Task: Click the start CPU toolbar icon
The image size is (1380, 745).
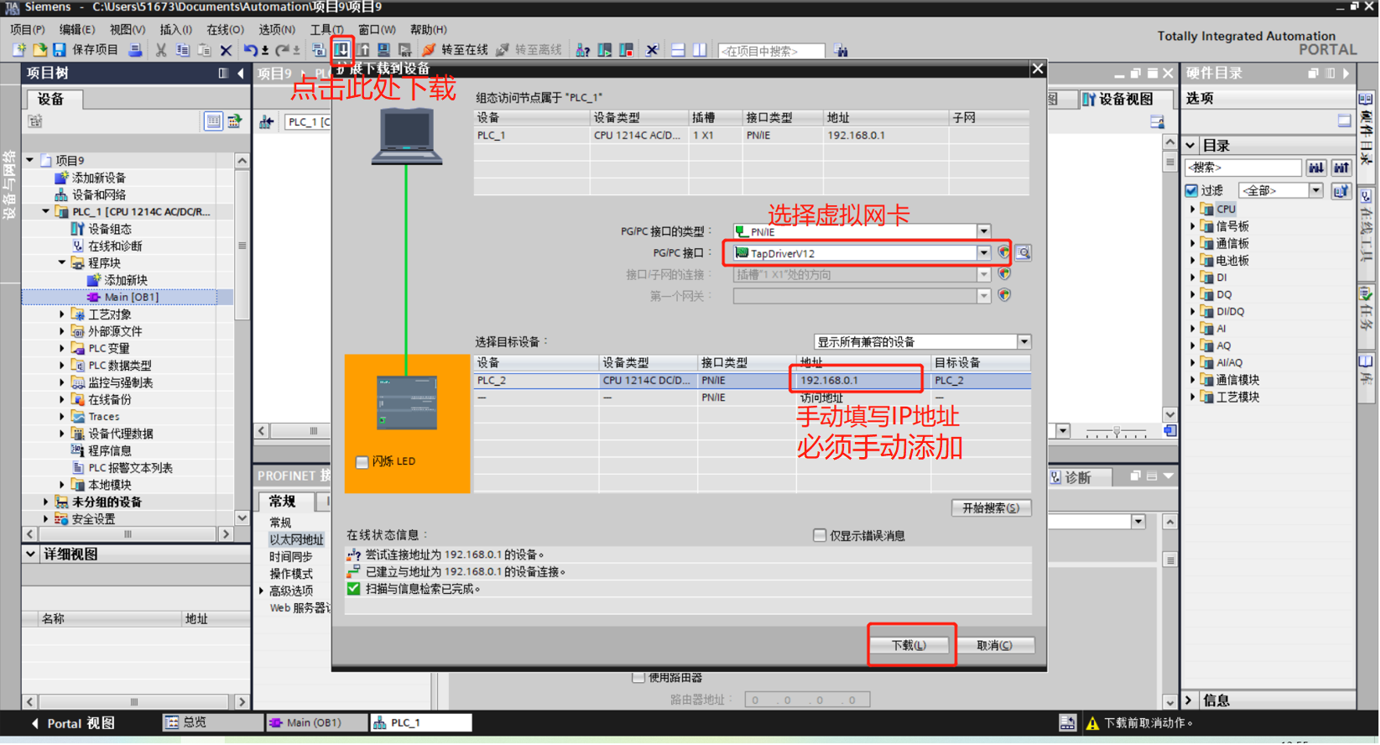Action: tap(605, 50)
